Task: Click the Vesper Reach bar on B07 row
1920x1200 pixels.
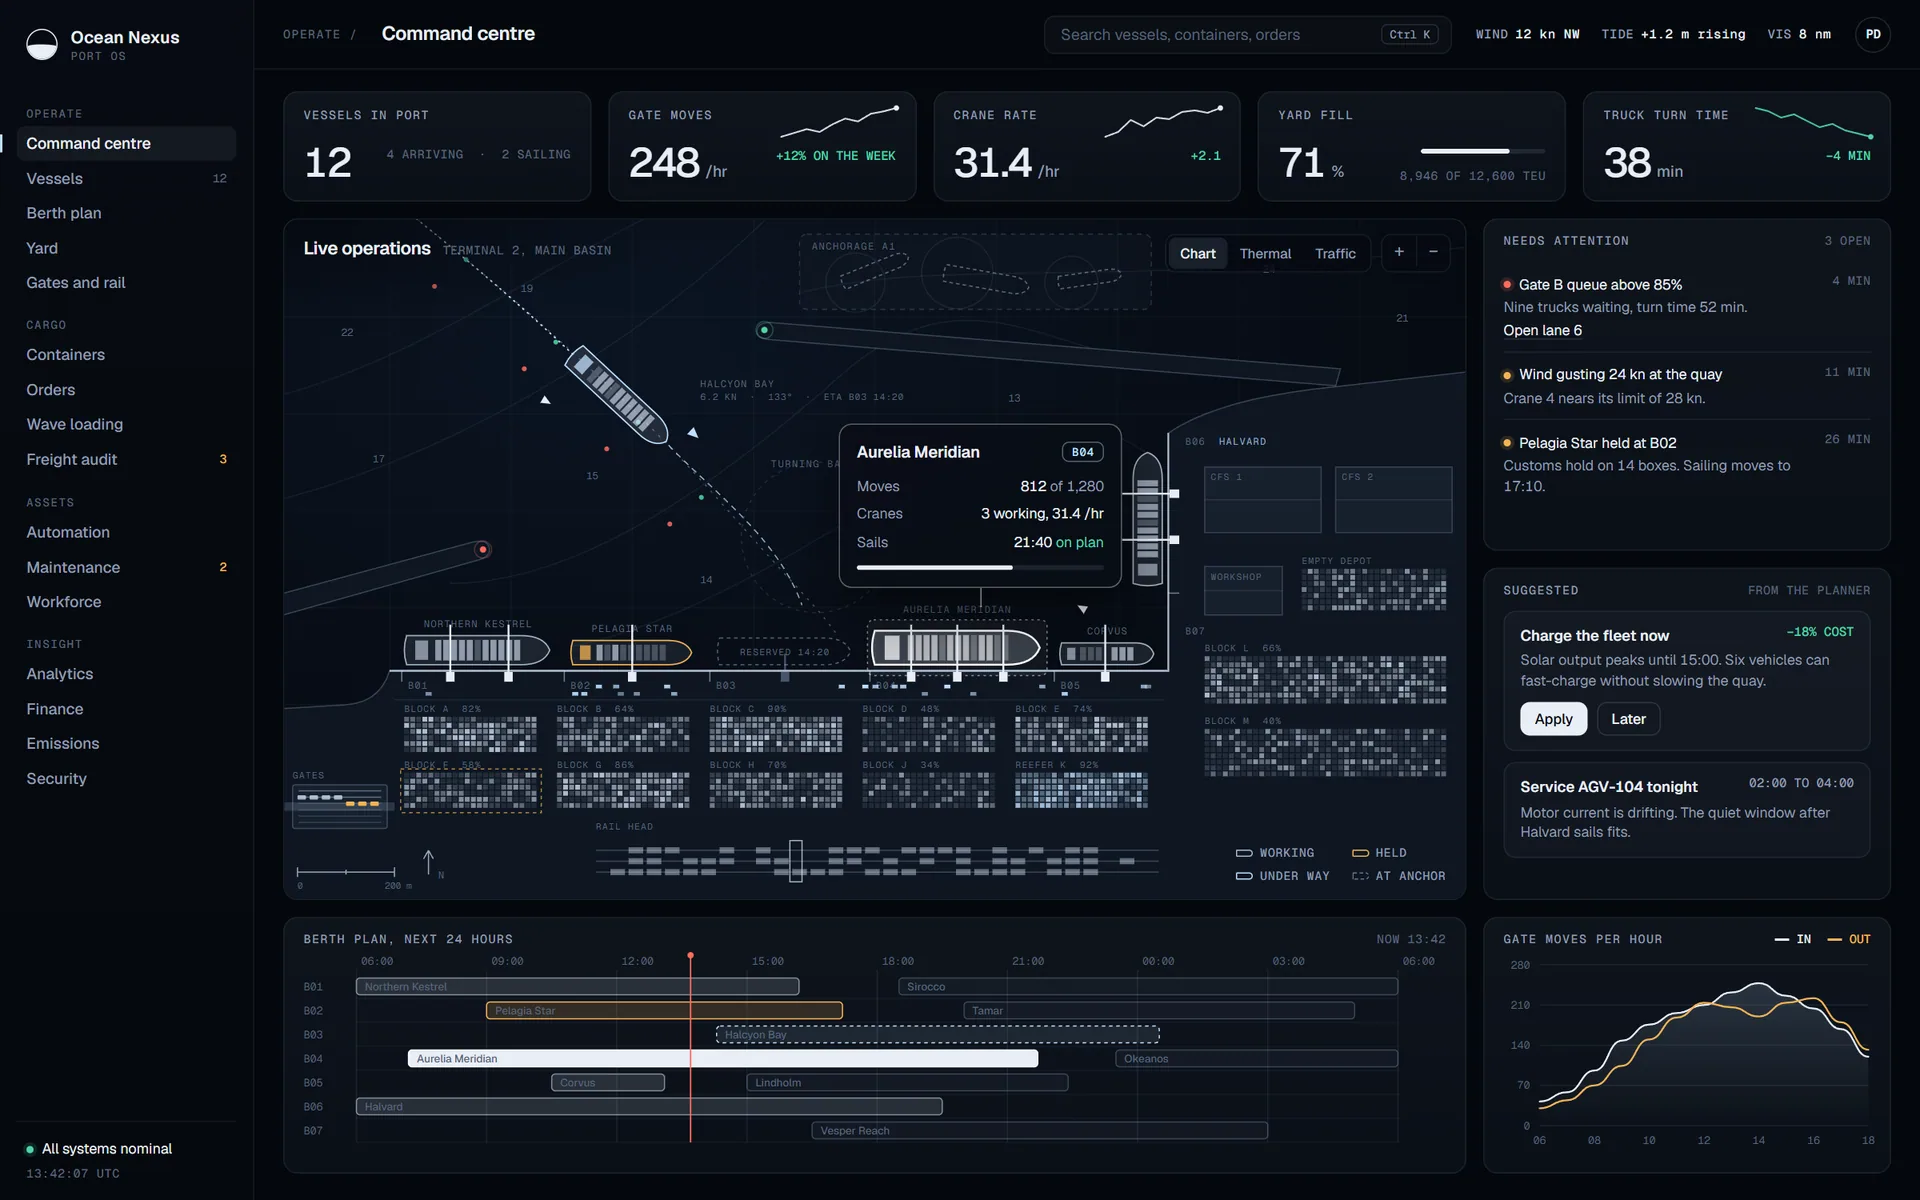Action: 1040,1131
